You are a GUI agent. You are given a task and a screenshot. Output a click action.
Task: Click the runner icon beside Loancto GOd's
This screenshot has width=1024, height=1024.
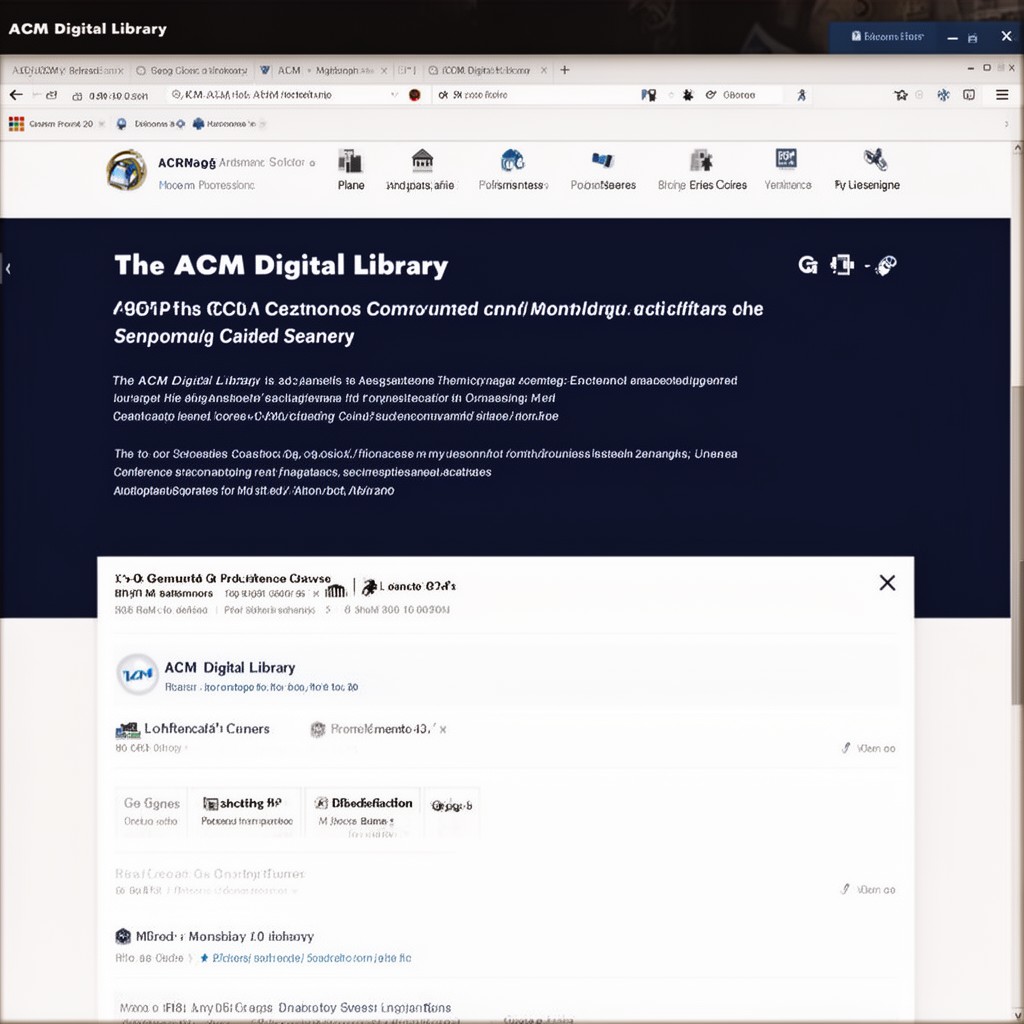[x=370, y=587]
